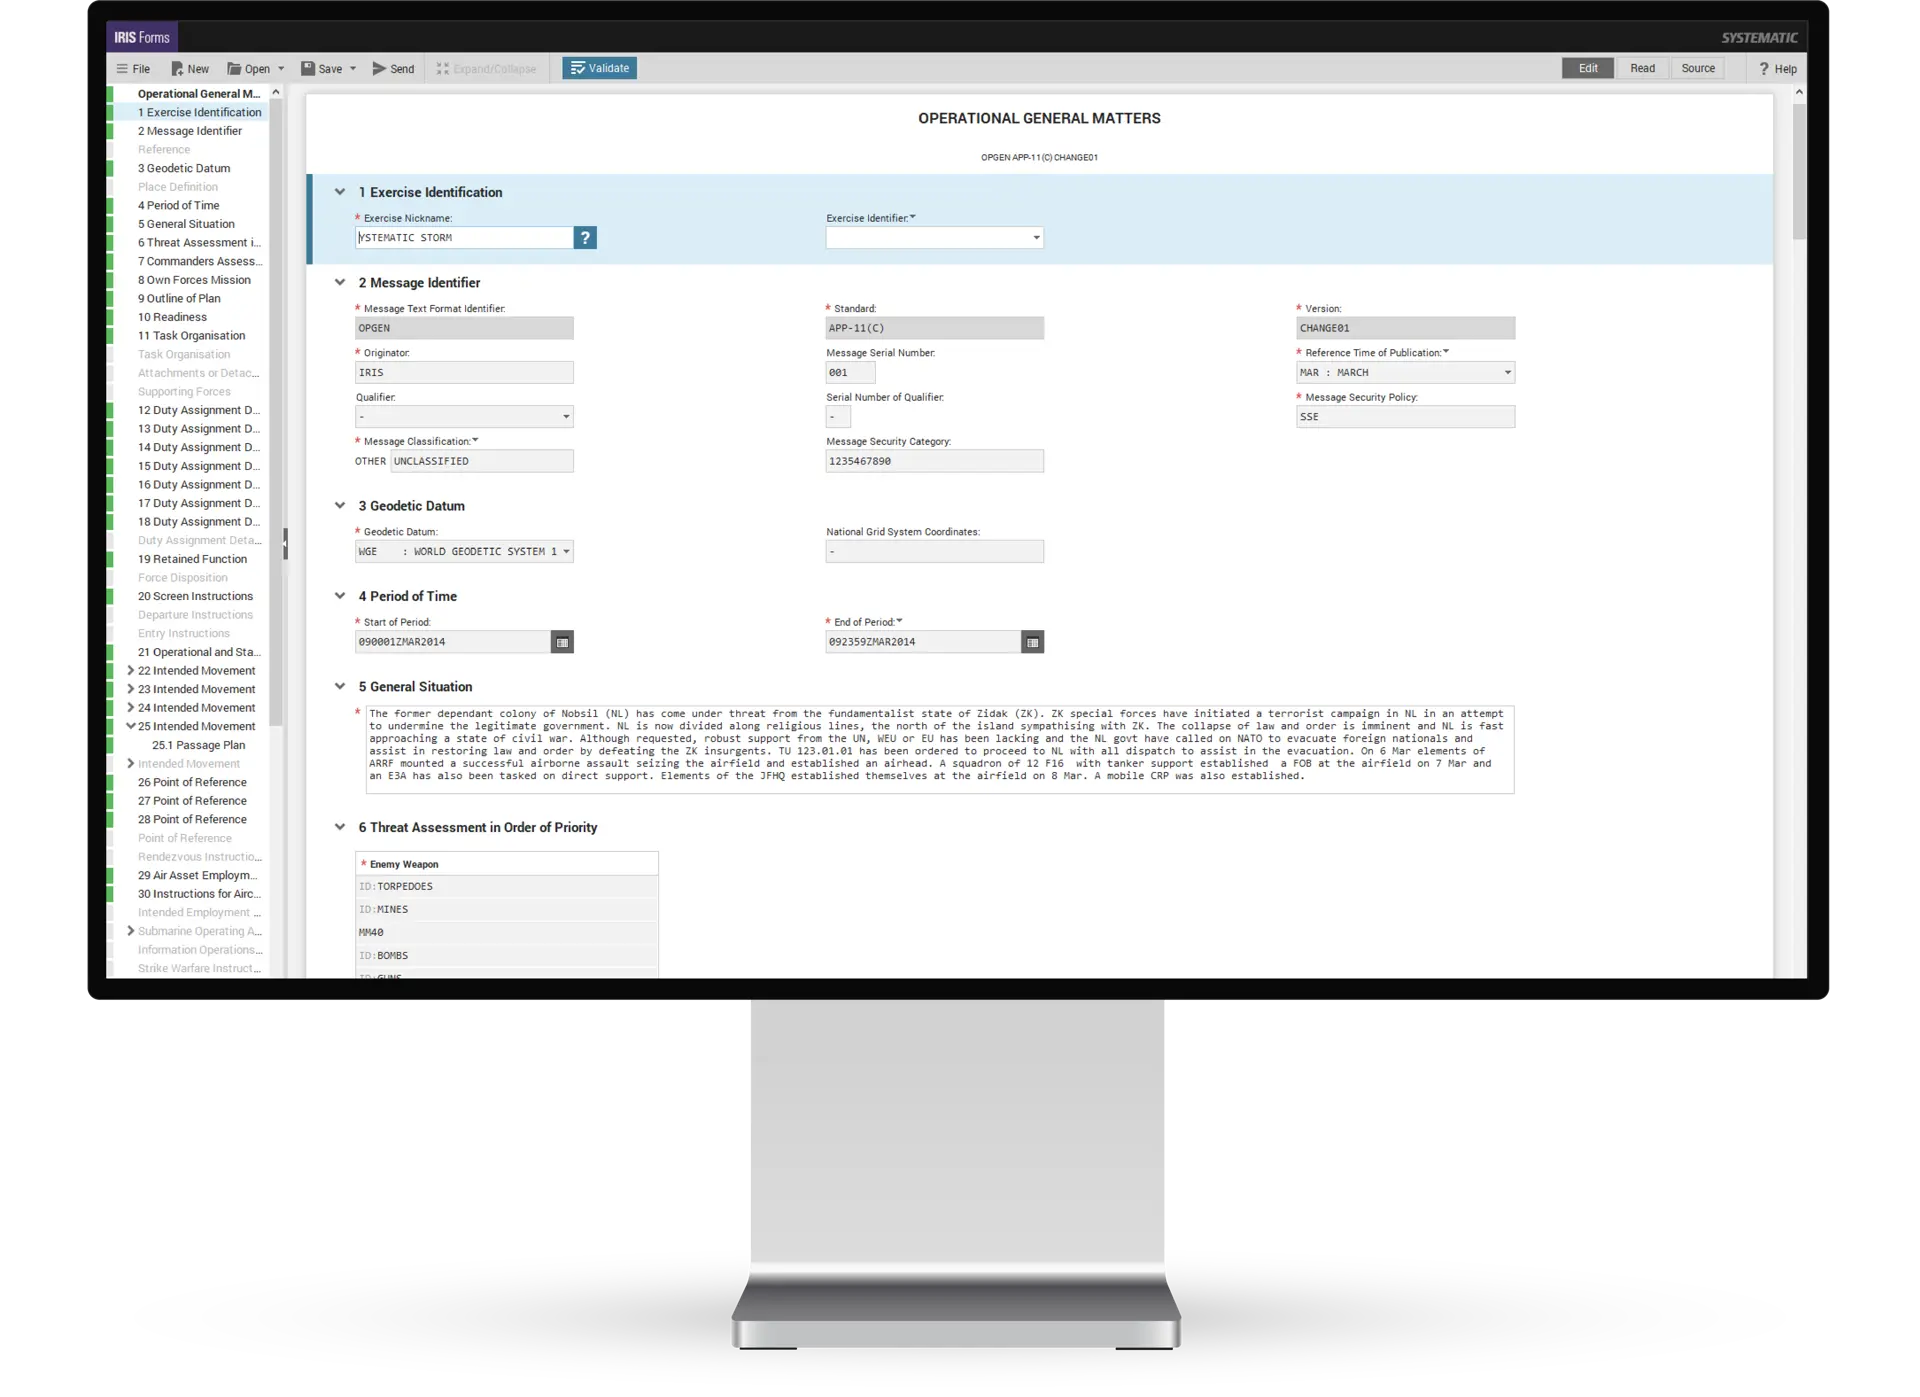Click the question mark help button

(x=586, y=236)
